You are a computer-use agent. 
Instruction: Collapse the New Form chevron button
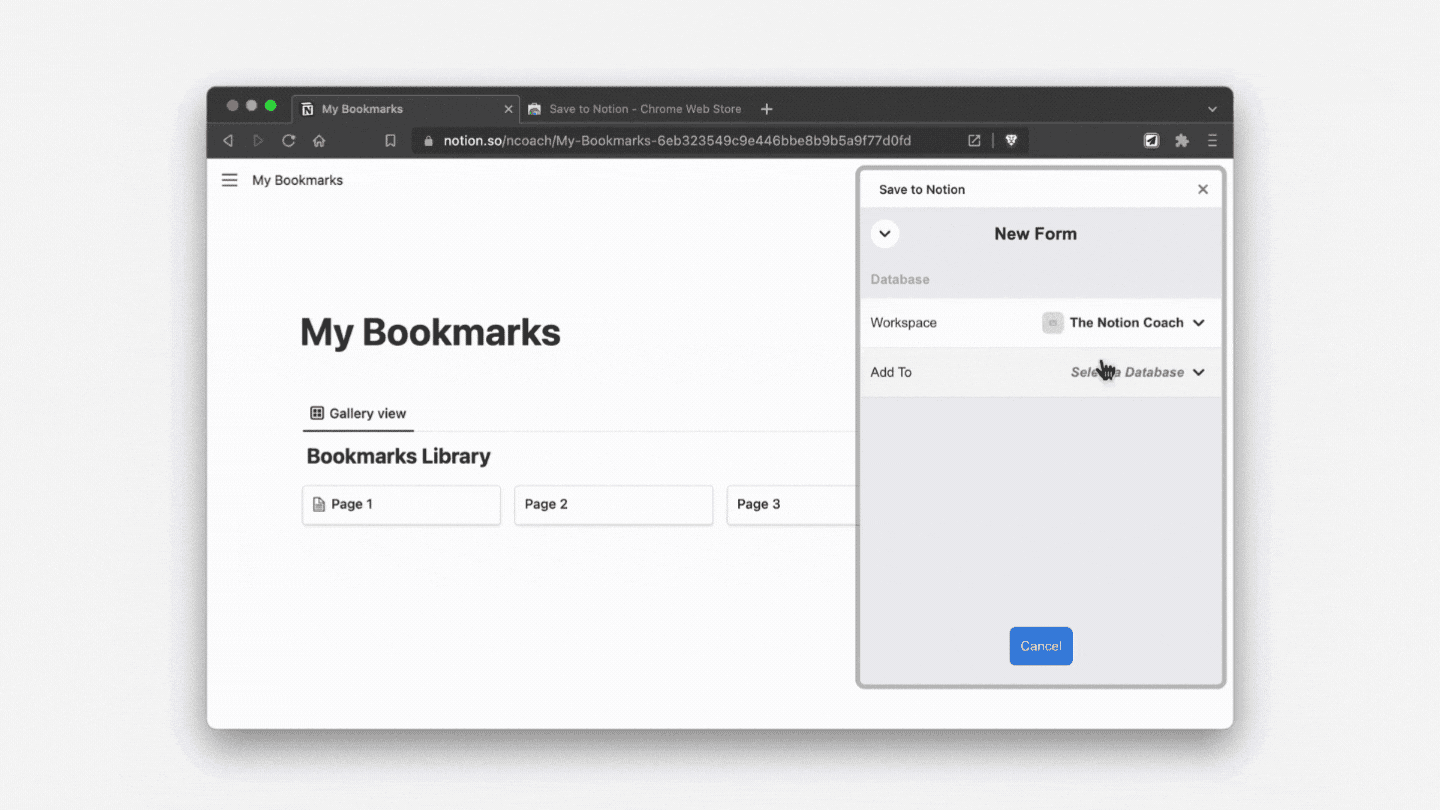885,234
